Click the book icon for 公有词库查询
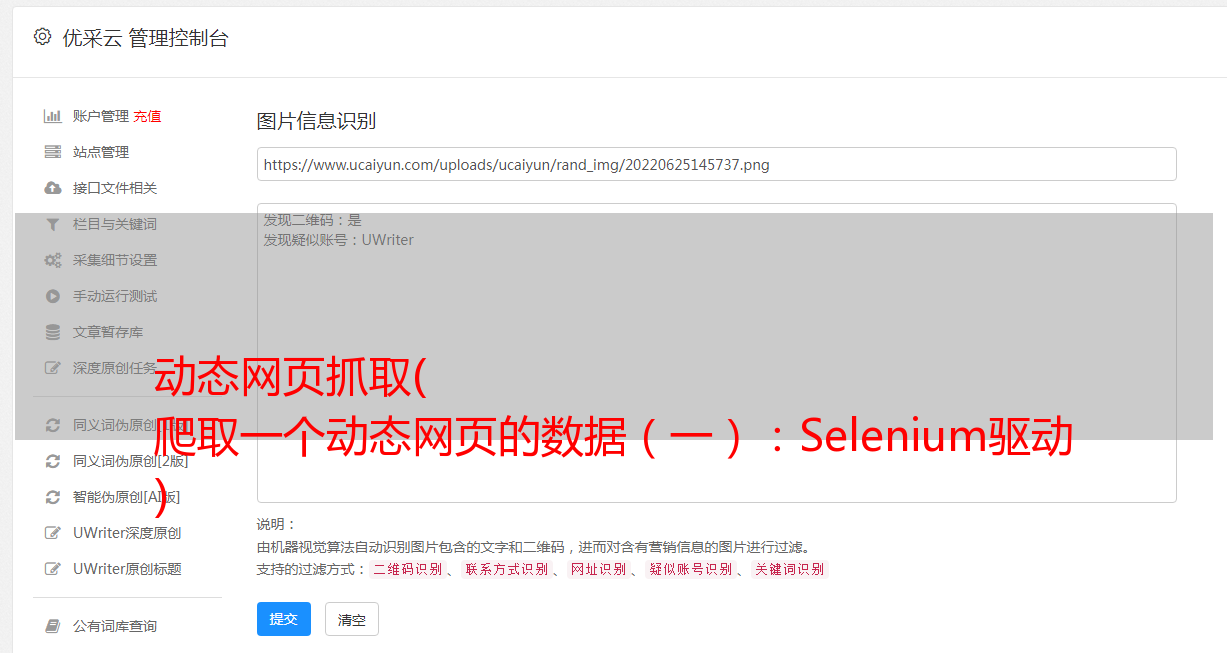 pyautogui.click(x=53, y=626)
